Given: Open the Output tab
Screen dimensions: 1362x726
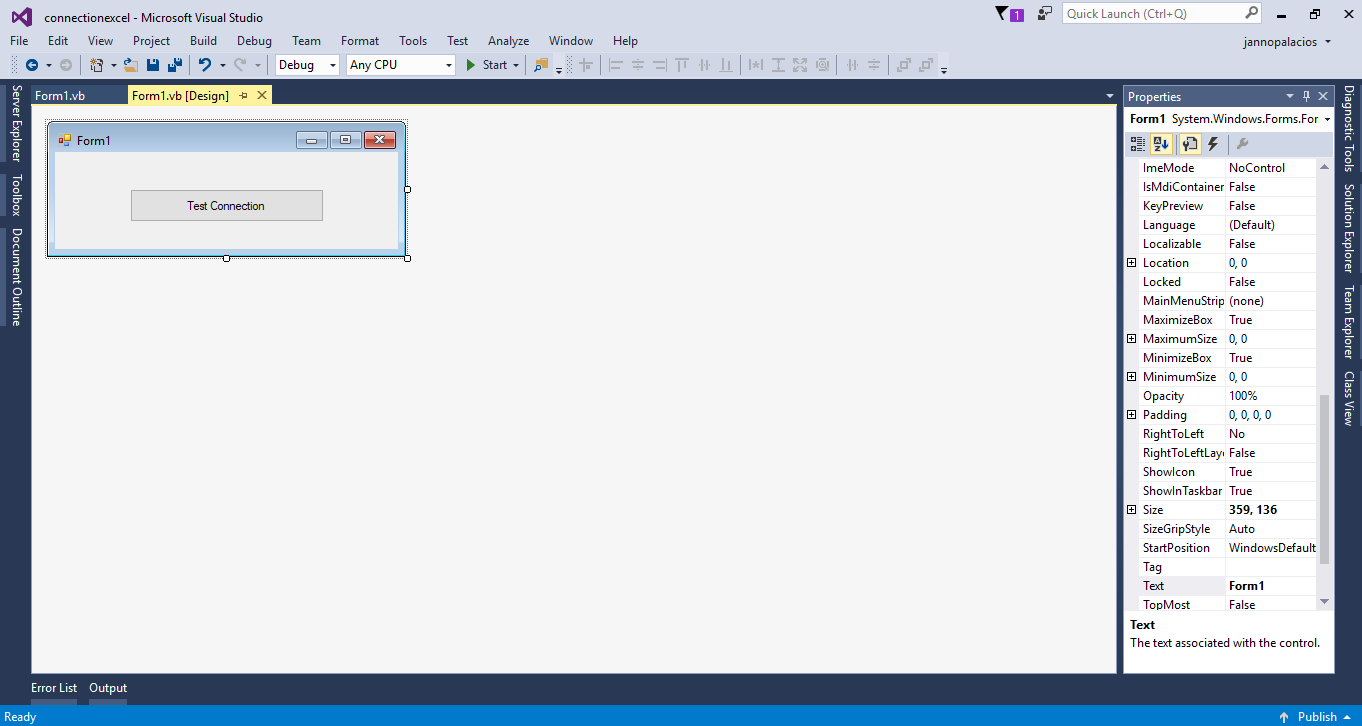Looking at the screenshot, I should point(108,688).
